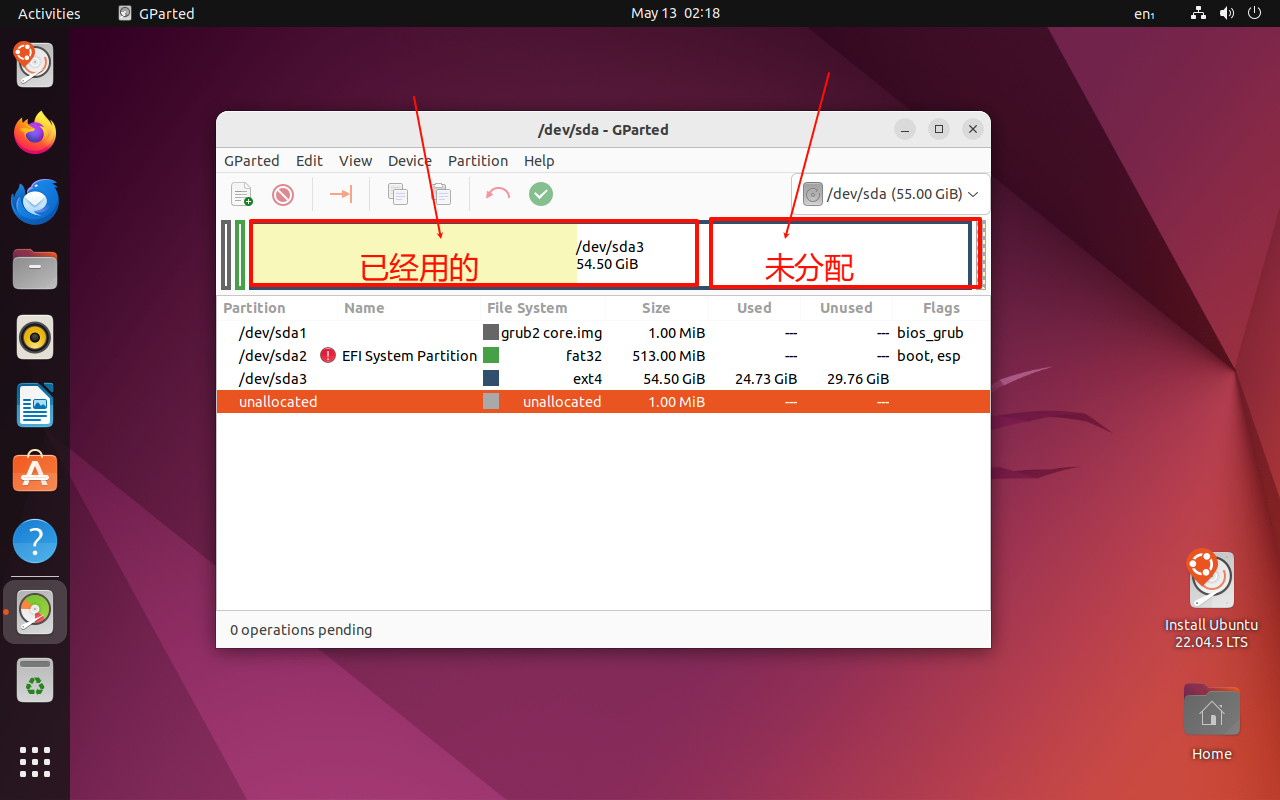Click the 0 operations pending status text

coord(301,630)
